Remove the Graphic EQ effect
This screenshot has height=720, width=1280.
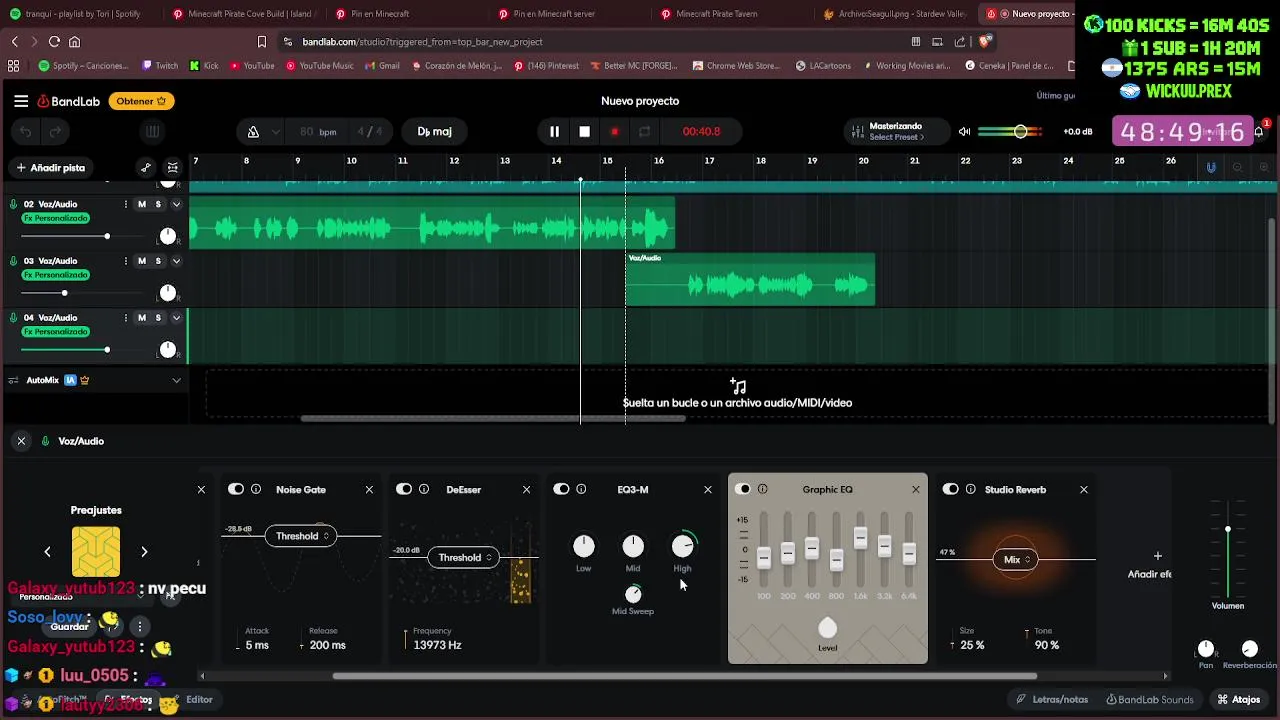[x=915, y=490]
